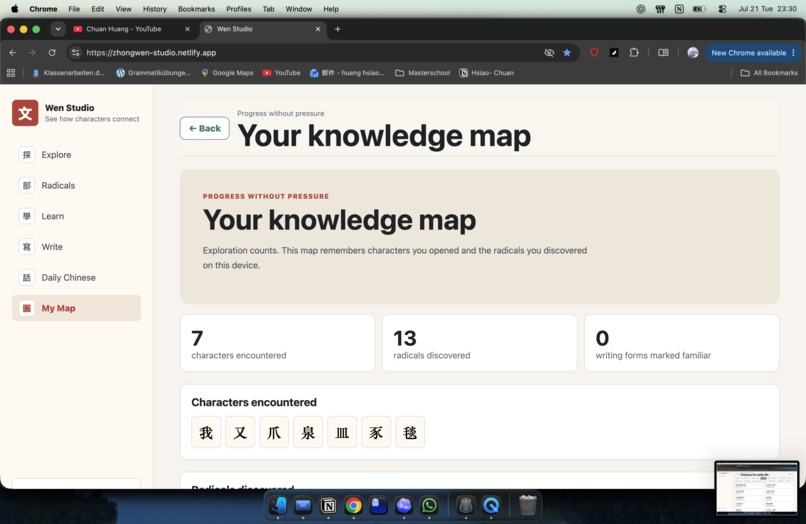Image resolution: width=806 pixels, height=524 pixels.
Task: Open New Chrome available menu dots
Action: pyautogui.click(x=794, y=52)
